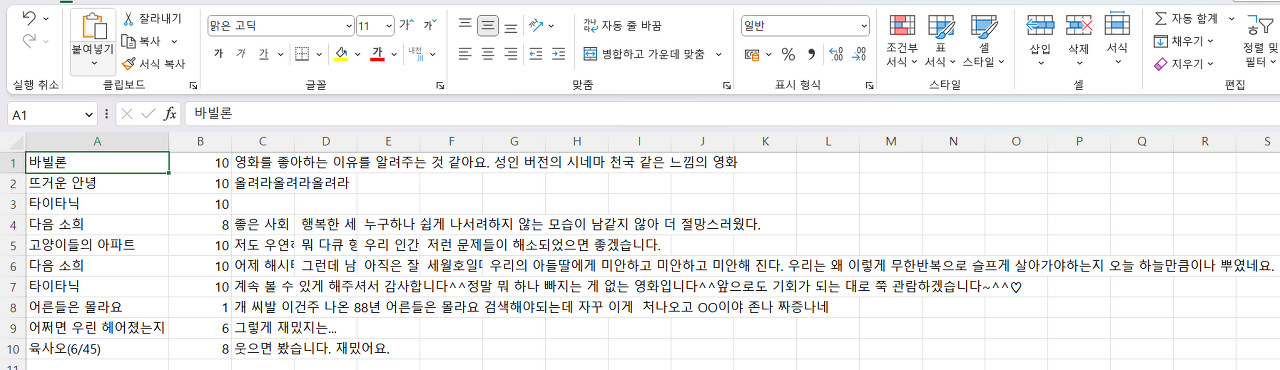Click the decrease indent icon

pos(537,53)
